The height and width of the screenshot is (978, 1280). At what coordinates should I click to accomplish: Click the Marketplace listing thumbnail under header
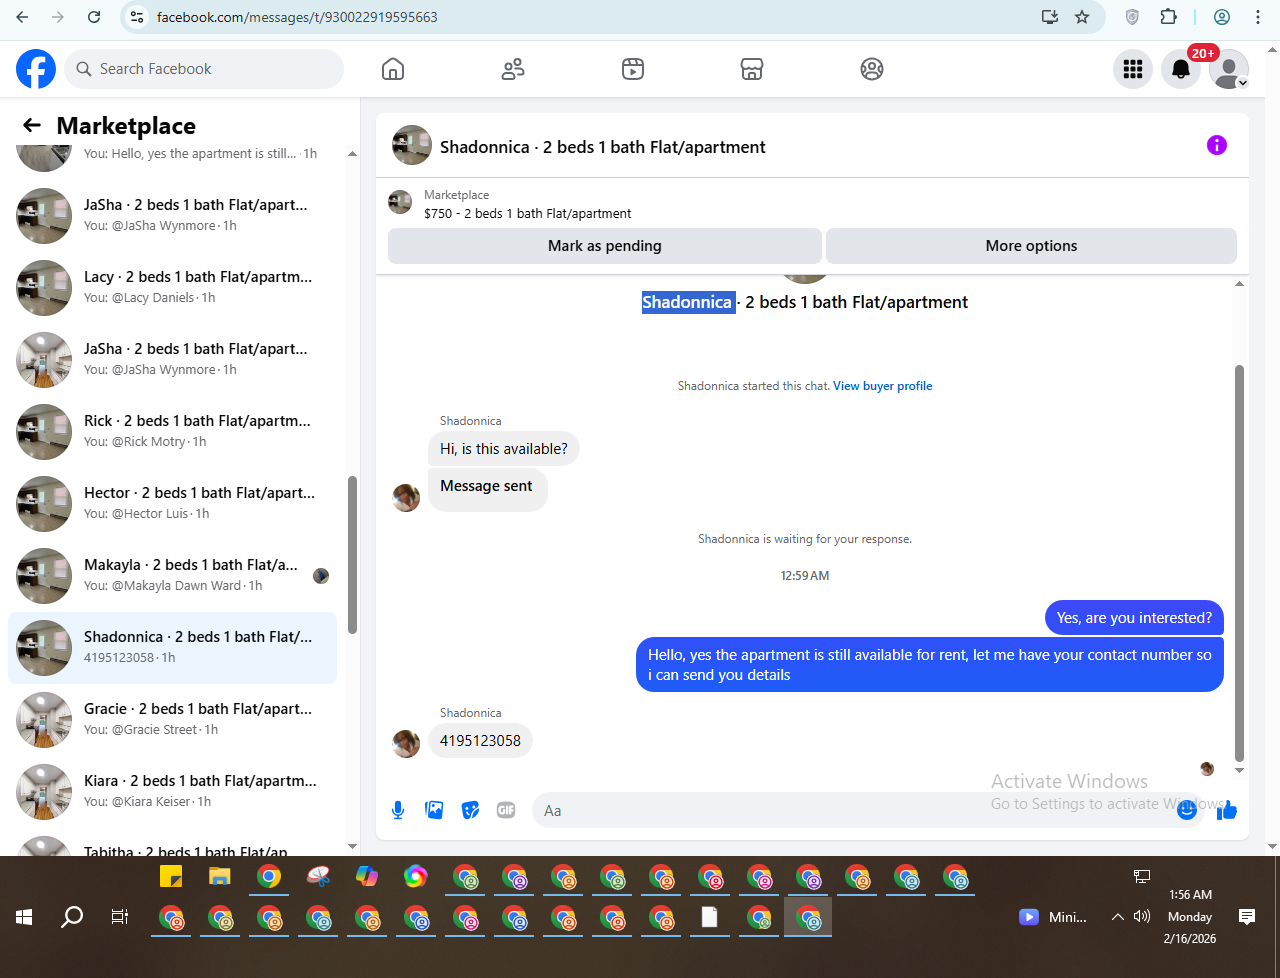(x=400, y=202)
